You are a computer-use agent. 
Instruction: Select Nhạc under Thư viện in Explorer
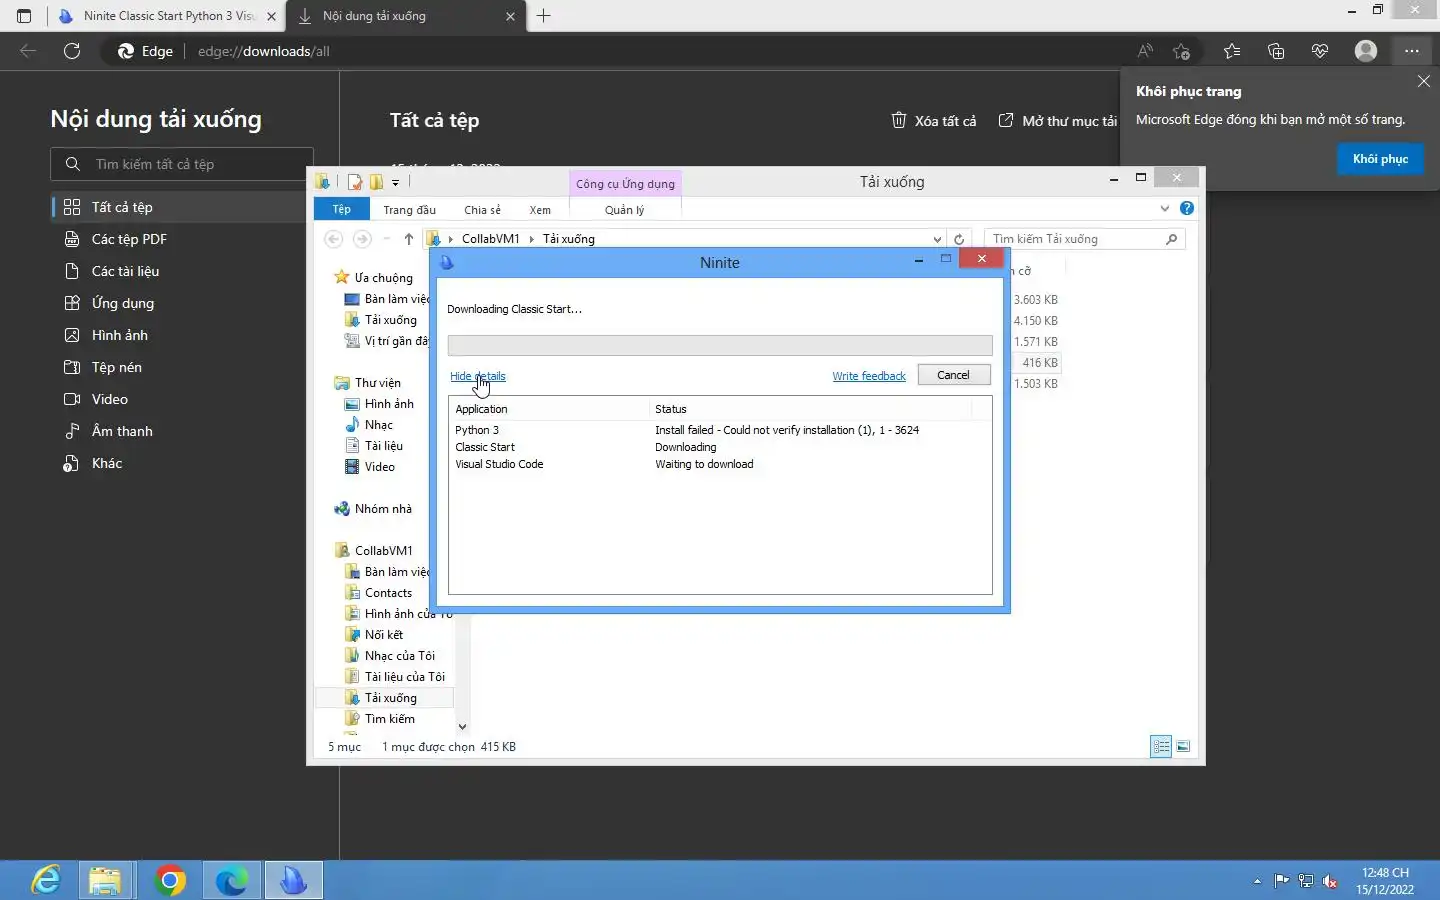[378, 425]
